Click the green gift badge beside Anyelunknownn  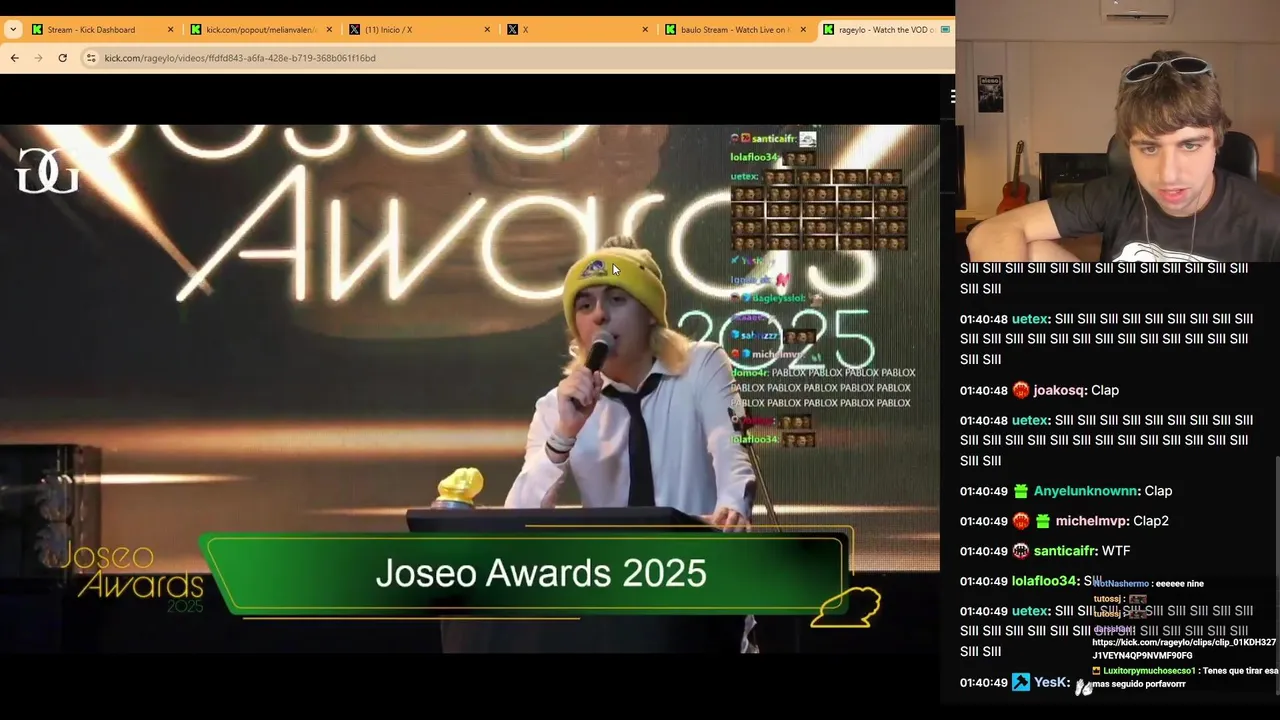(1020, 491)
